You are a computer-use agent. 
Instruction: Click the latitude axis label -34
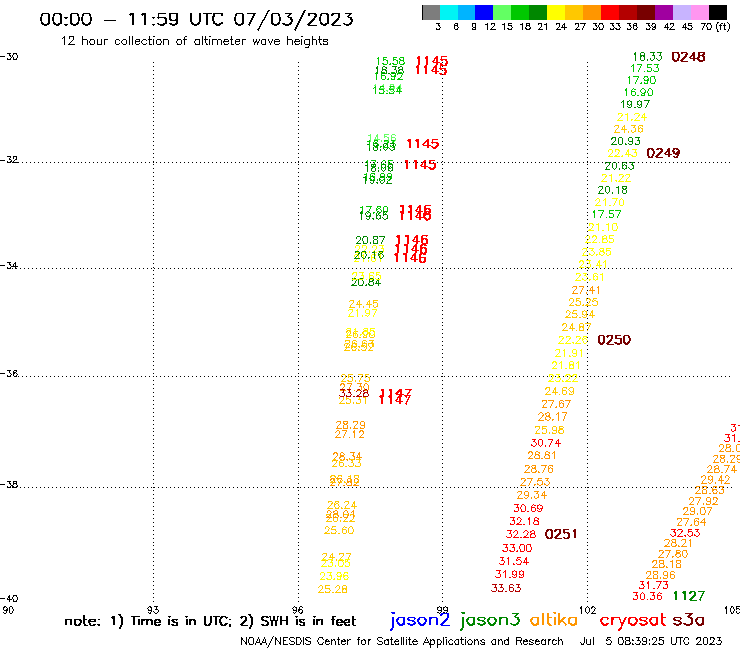tap(9, 265)
